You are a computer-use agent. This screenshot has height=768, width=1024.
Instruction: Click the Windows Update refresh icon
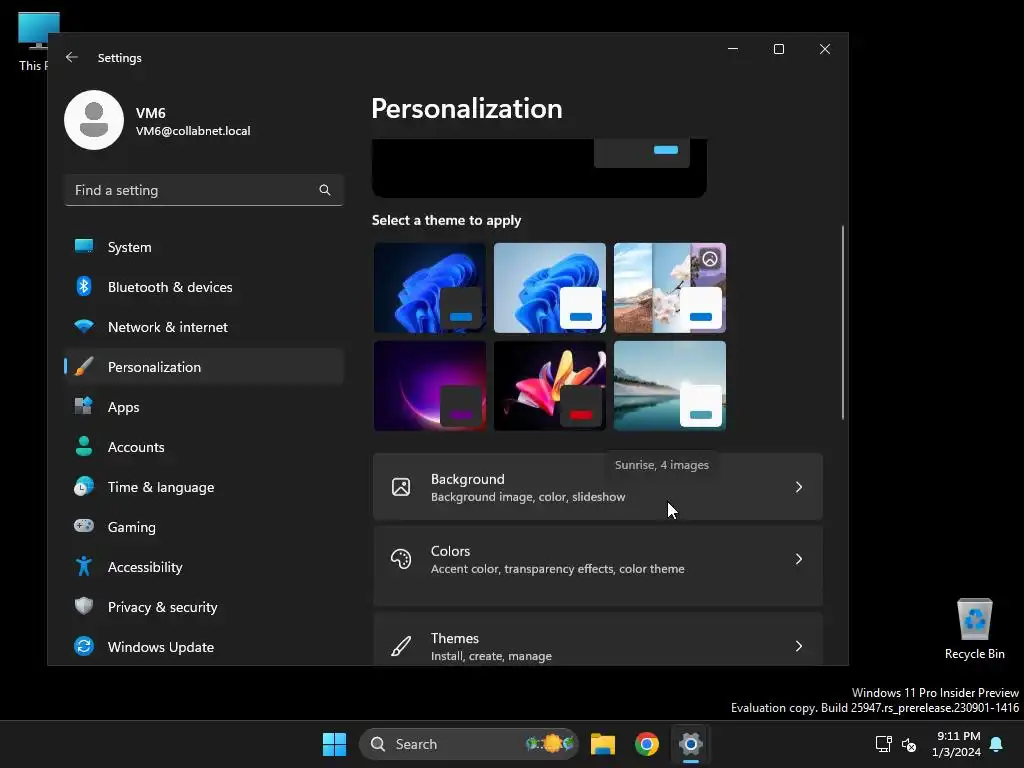tap(84, 647)
